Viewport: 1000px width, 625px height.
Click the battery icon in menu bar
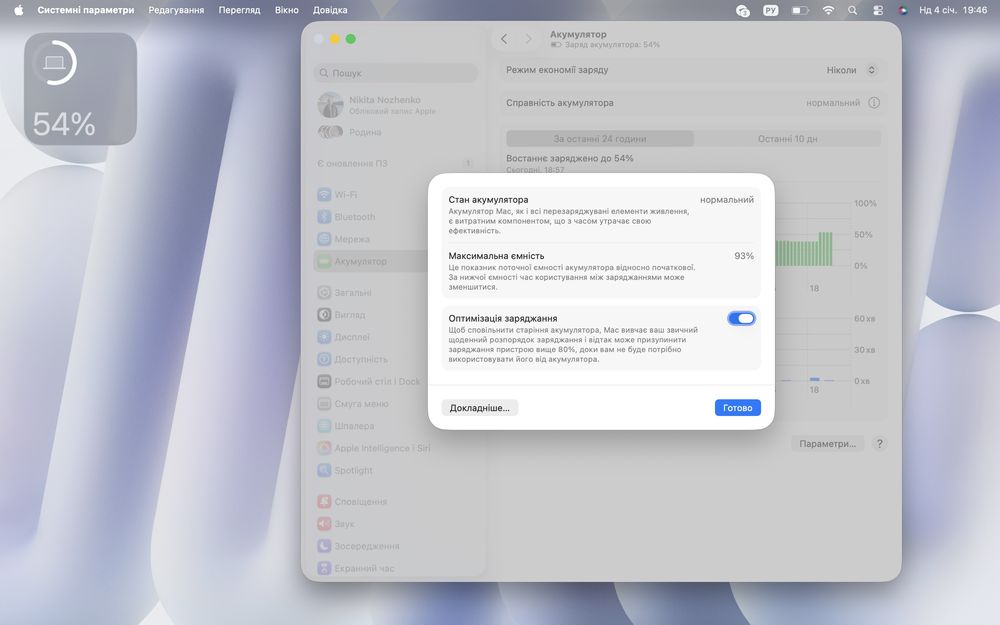click(800, 10)
